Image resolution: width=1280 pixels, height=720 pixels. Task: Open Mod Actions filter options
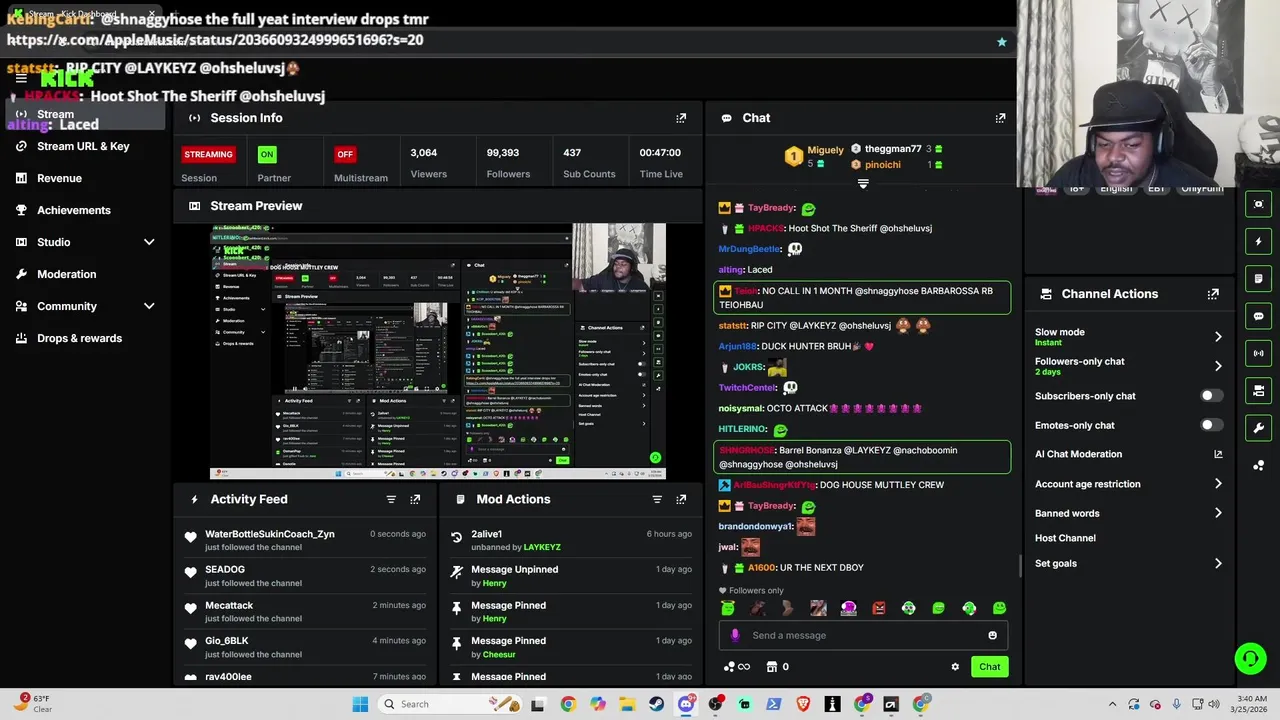[657, 499]
